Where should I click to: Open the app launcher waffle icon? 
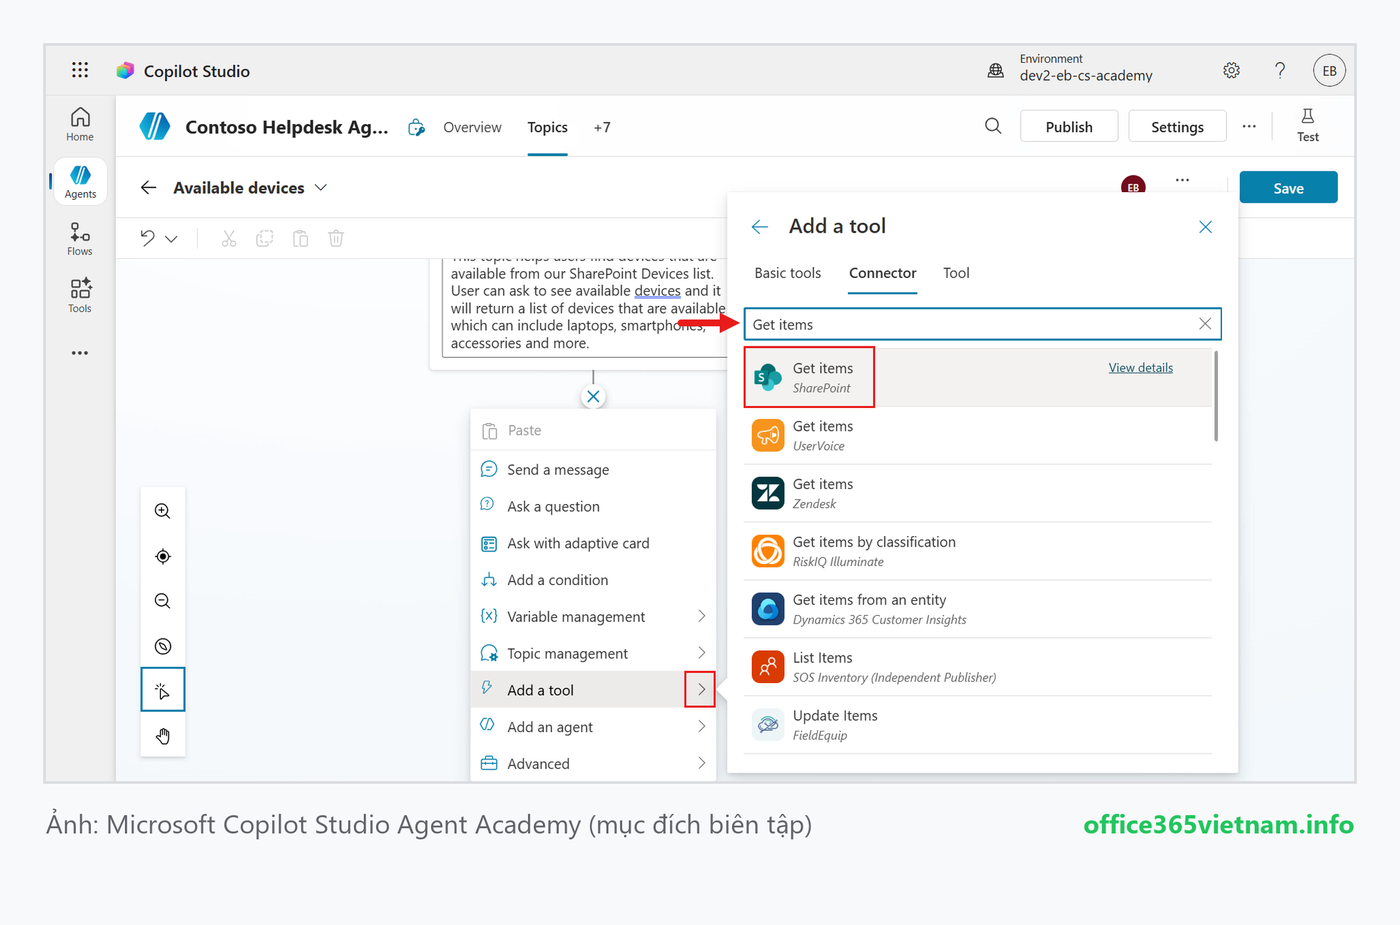pos(80,70)
